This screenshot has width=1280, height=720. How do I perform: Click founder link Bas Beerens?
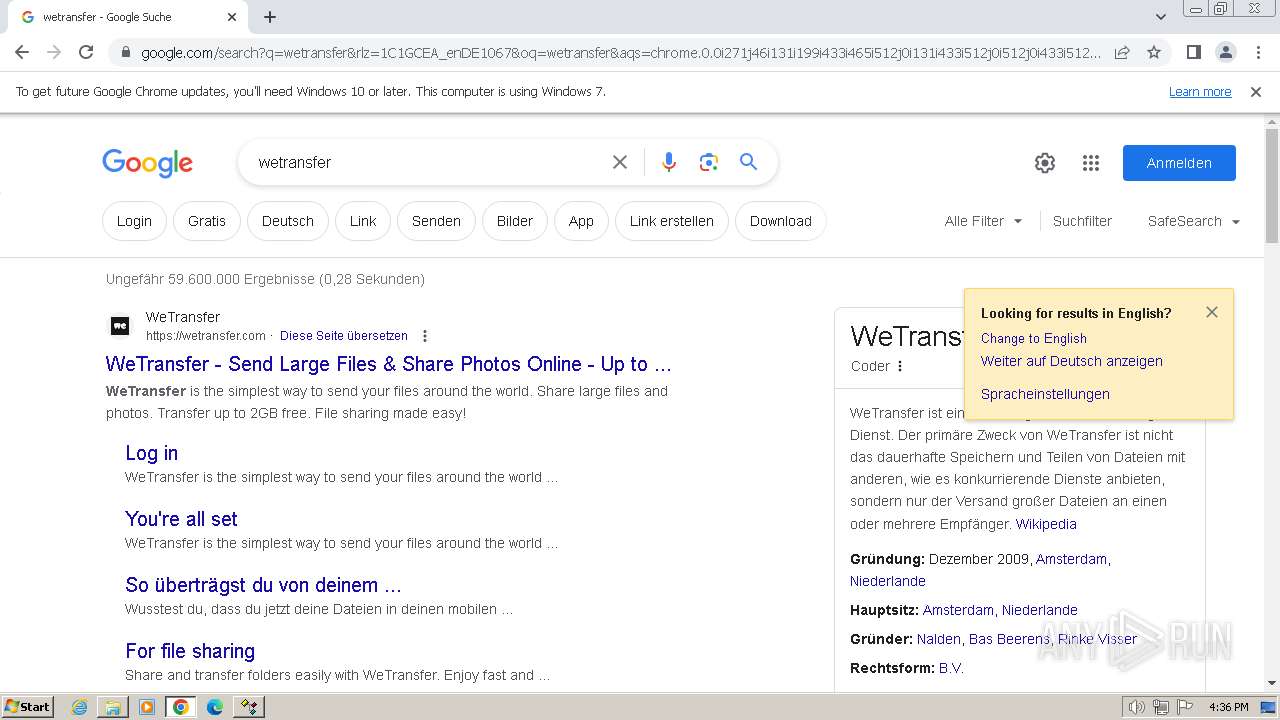1009,639
